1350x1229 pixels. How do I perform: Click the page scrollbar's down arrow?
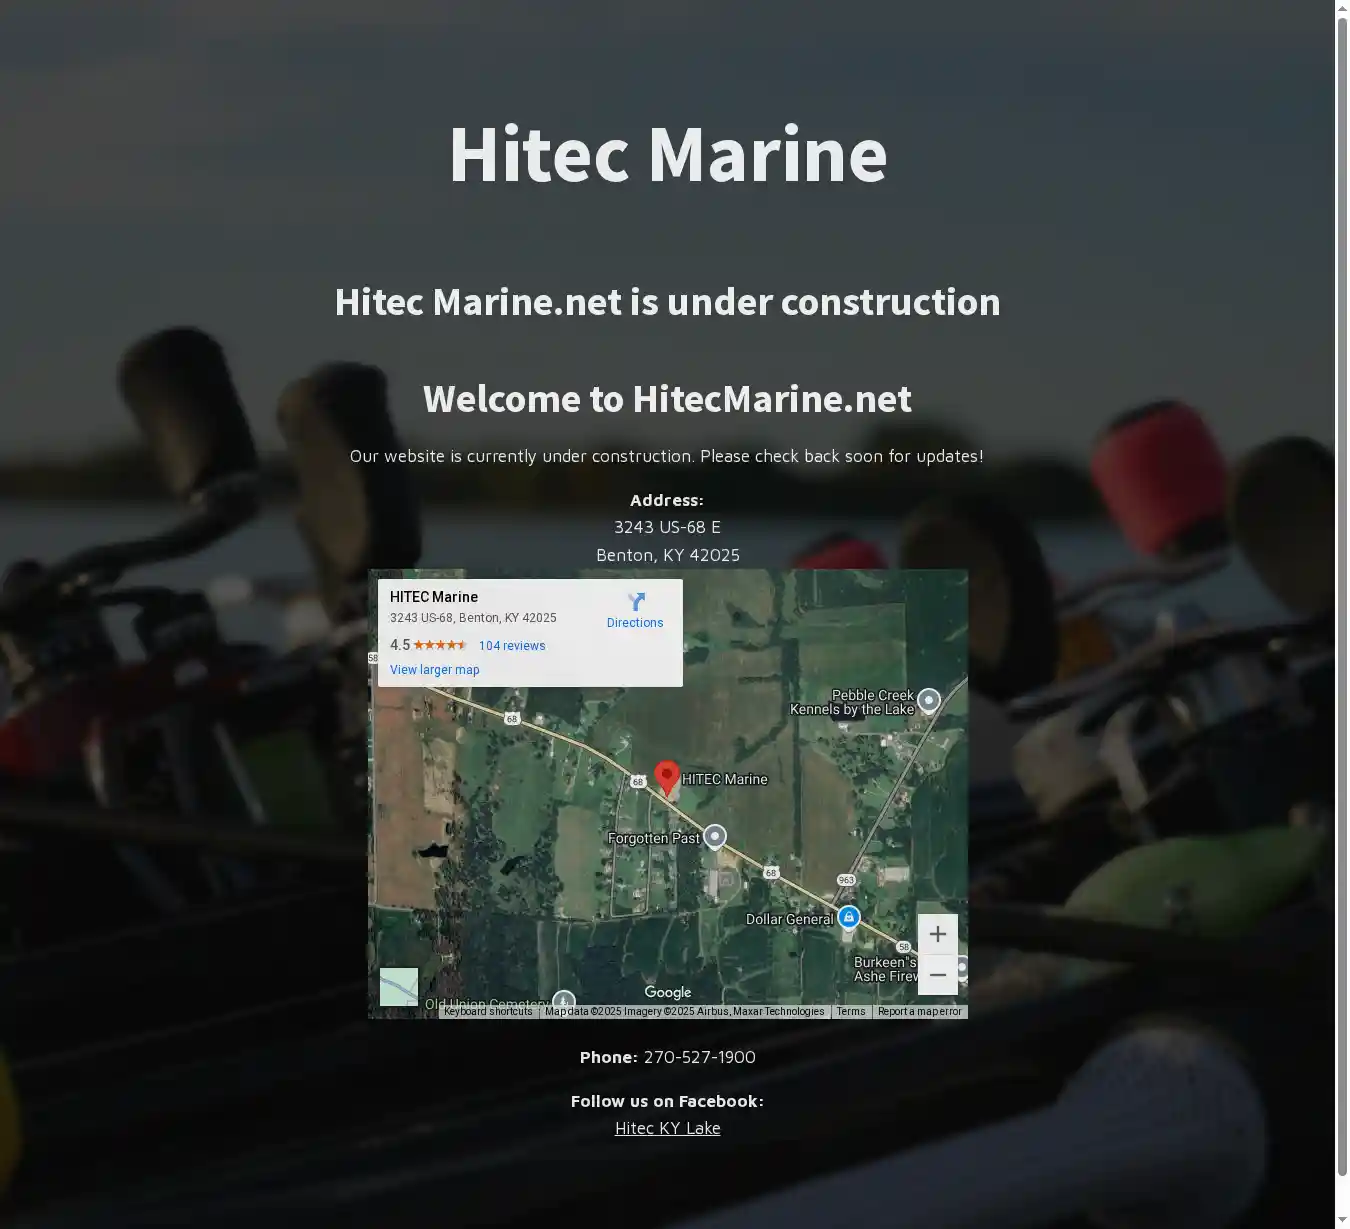point(1342,1220)
